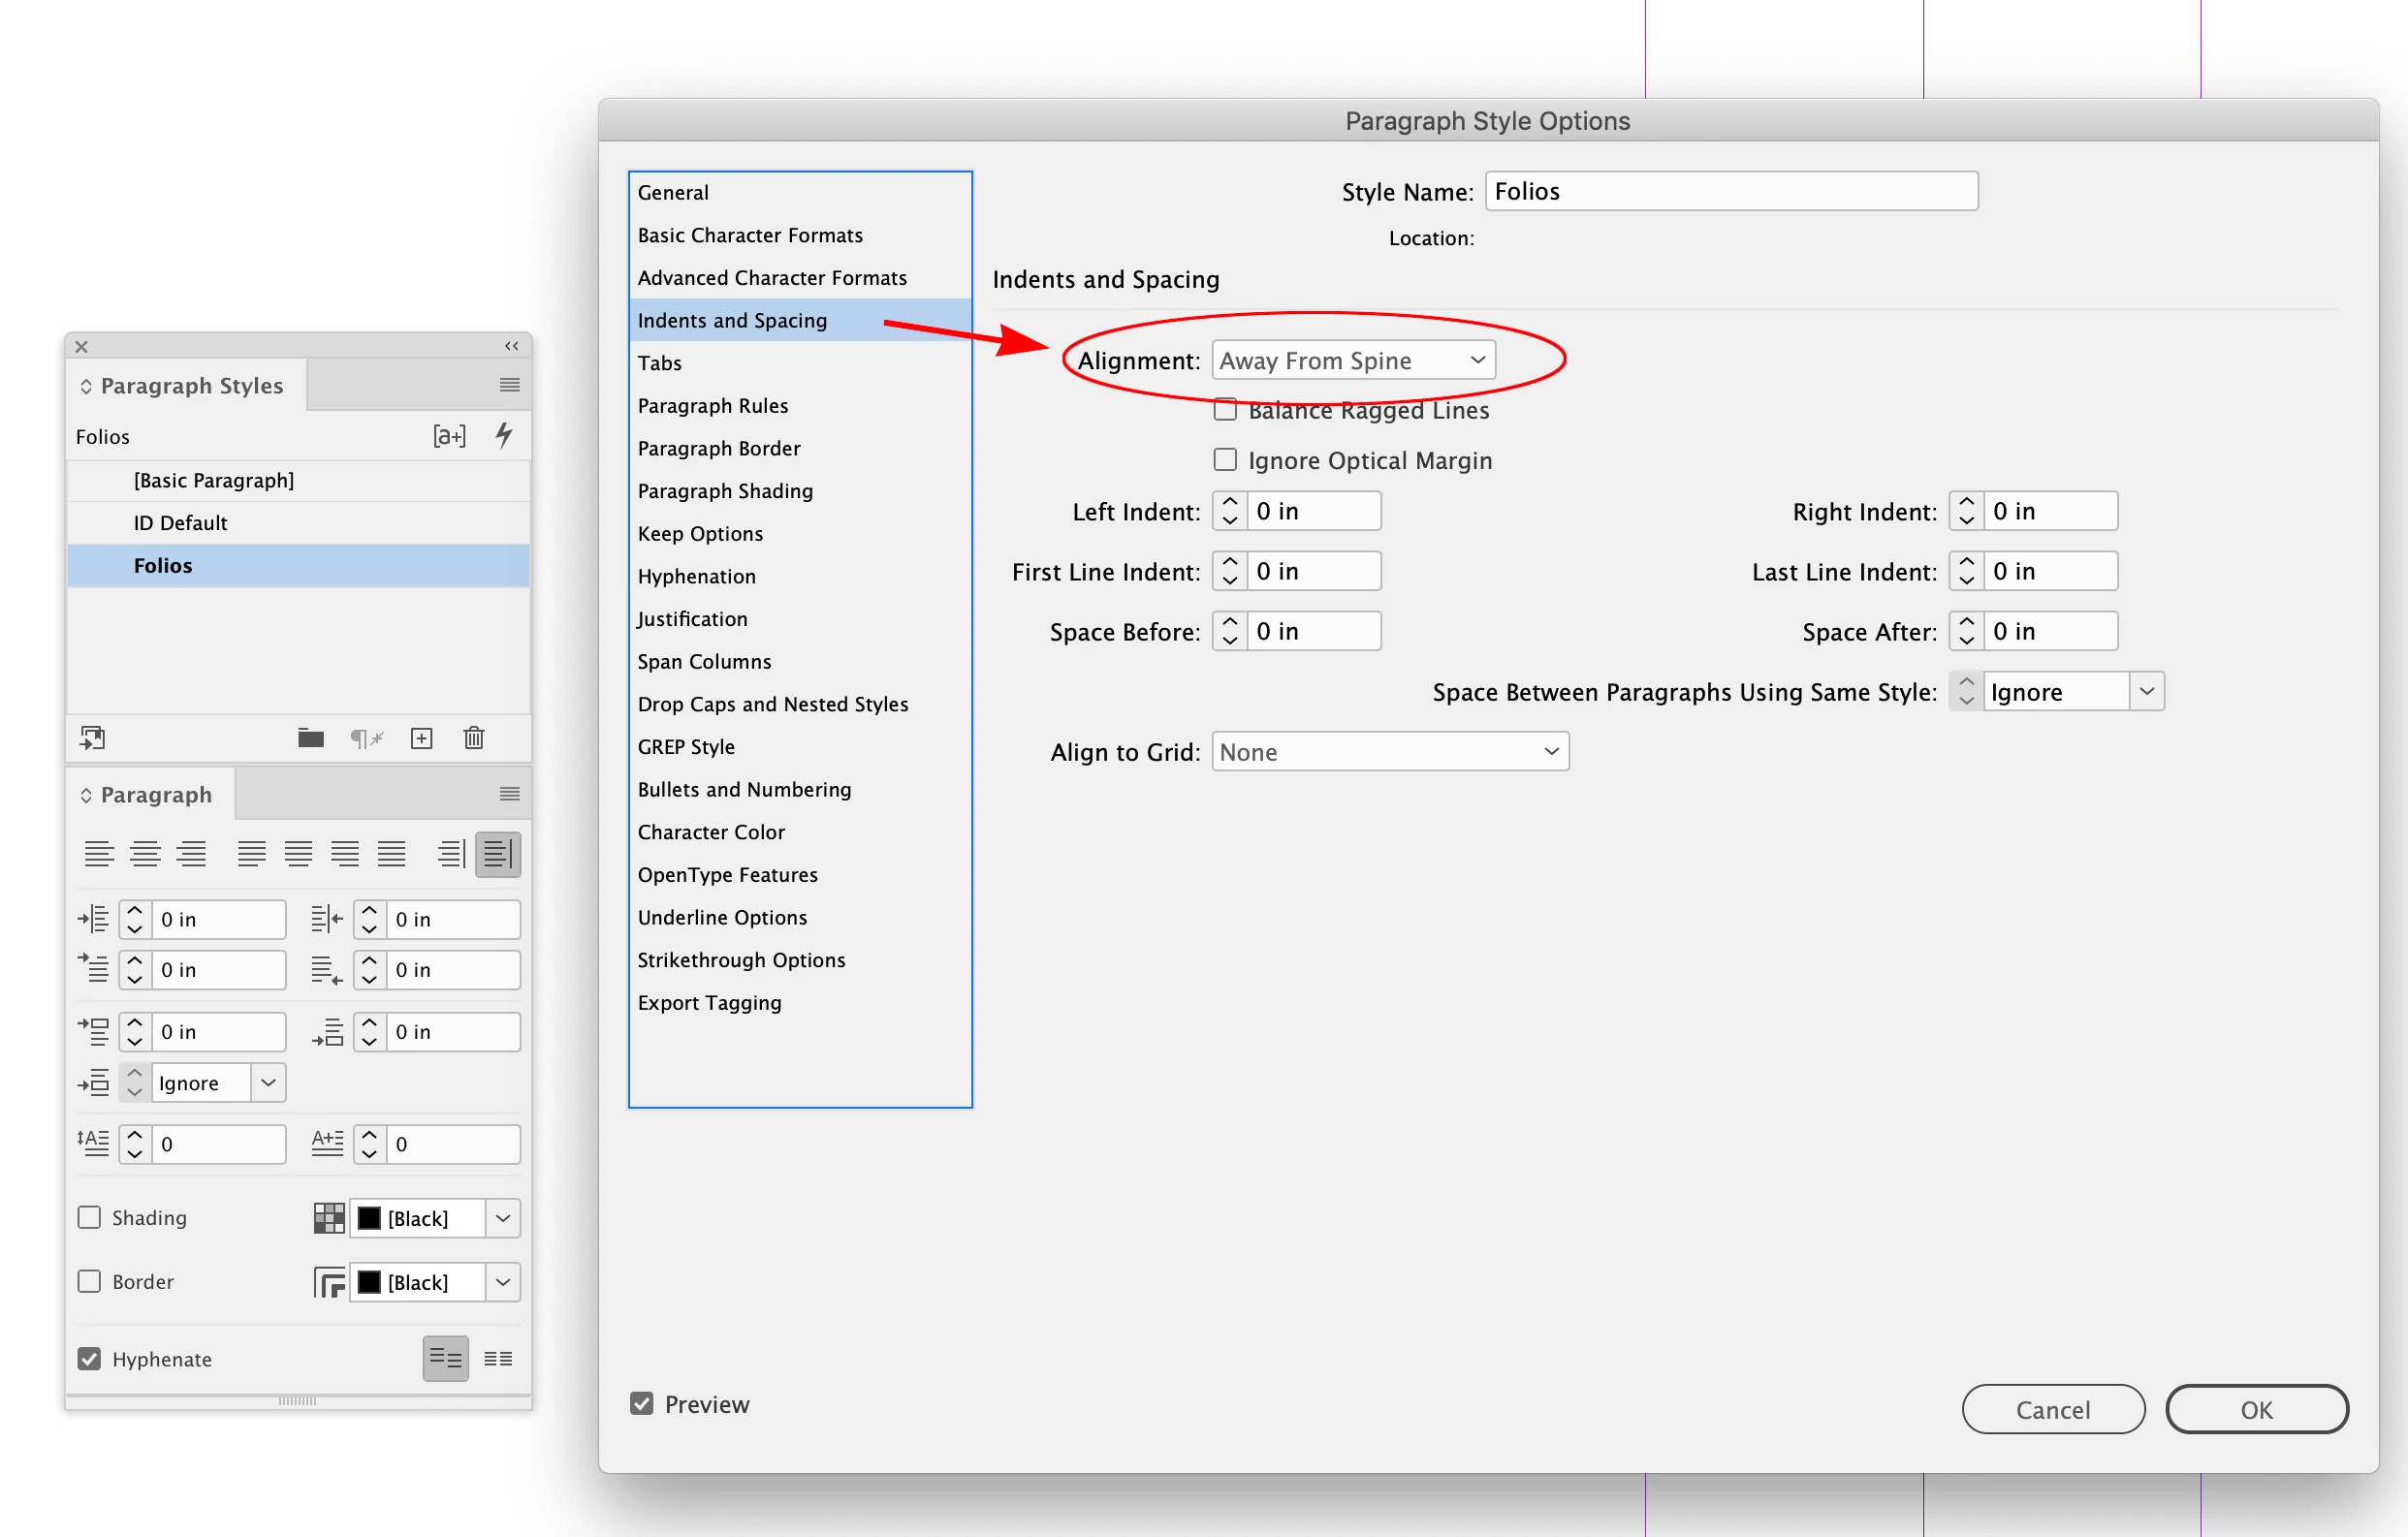Click the Quick Apply lightning icon

coord(504,435)
